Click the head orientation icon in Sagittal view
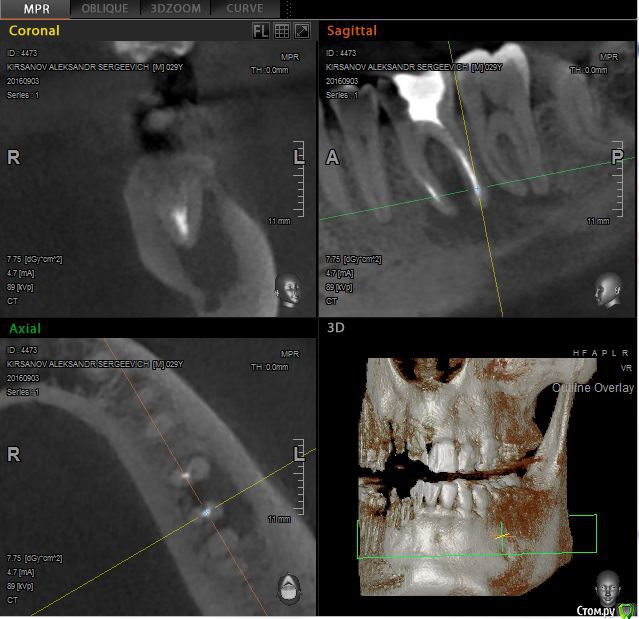 608,290
